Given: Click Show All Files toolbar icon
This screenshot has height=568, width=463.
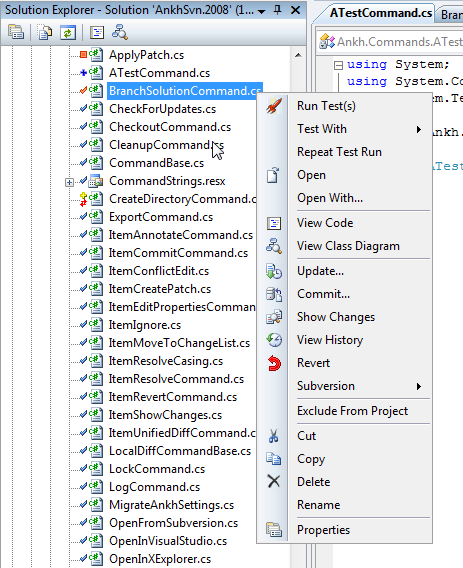Looking at the screenshot, I should (x=45, y=32).
